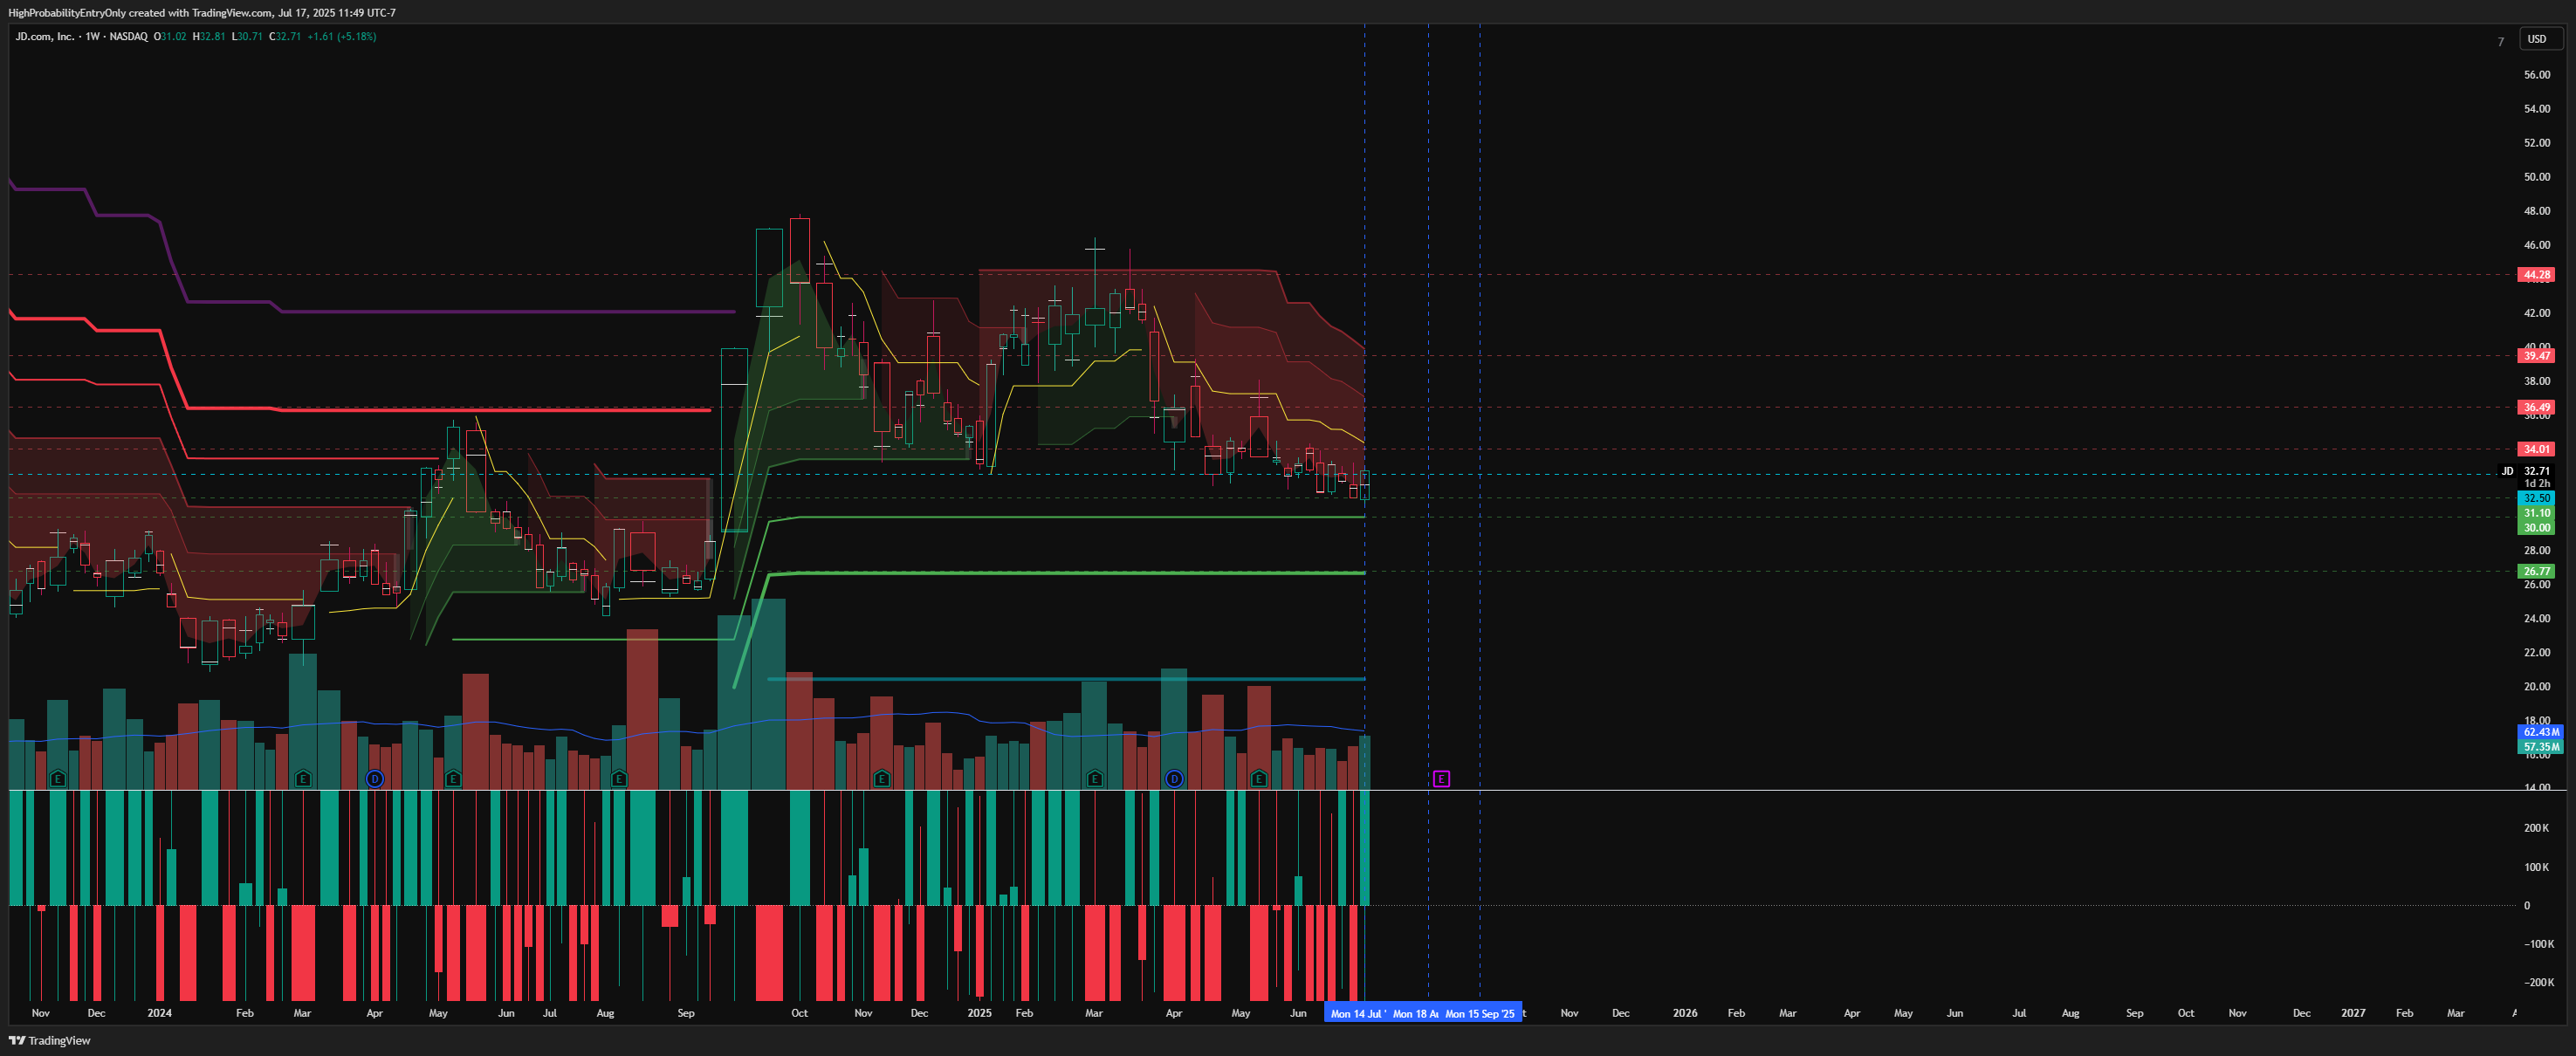Click the high value H32.81
This screenshot has height=1056, width=2576.
pyautogui.click(x=209, y=36)
